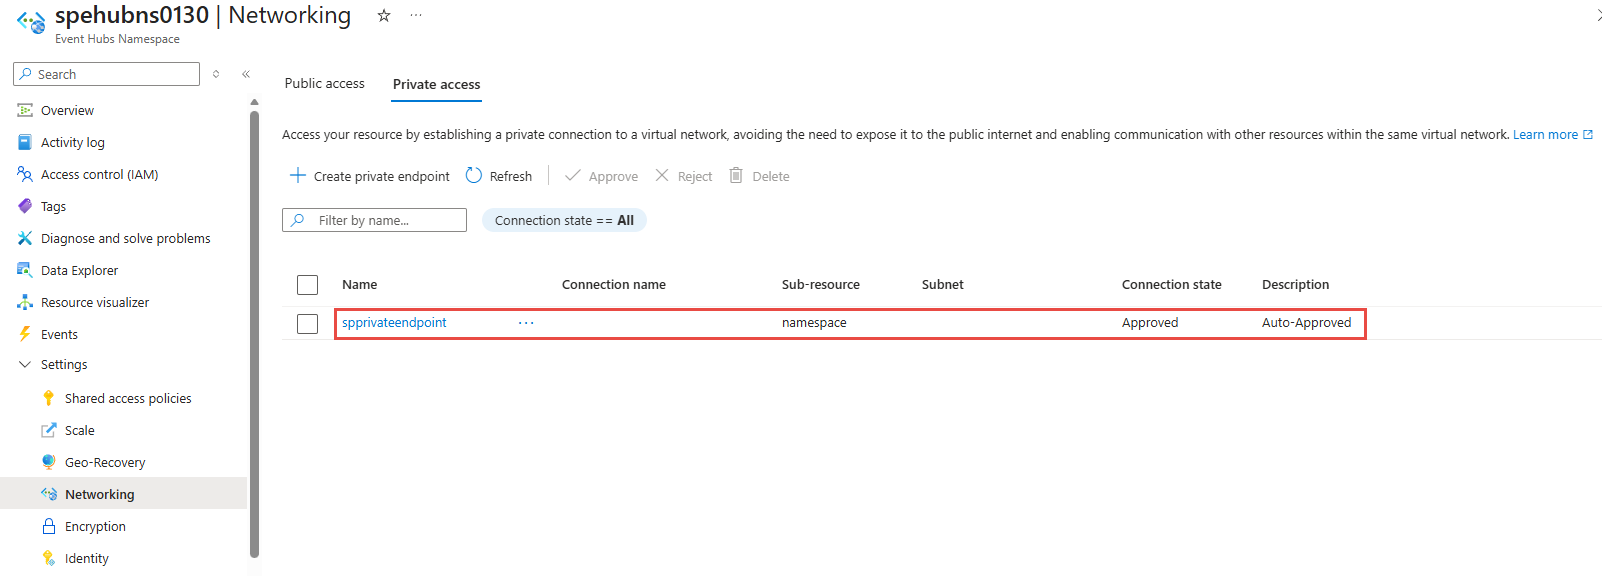1602x576 pixels.
Task: Click the Identity key icon
Action: 49,558
